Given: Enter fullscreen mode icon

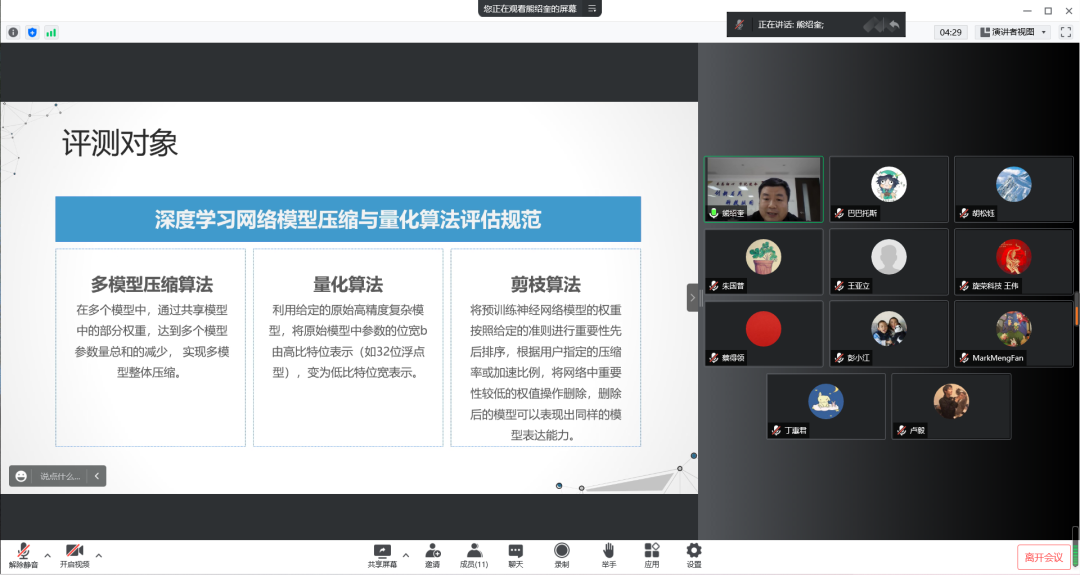Looking at the screenshot, I should point(1066,32).
